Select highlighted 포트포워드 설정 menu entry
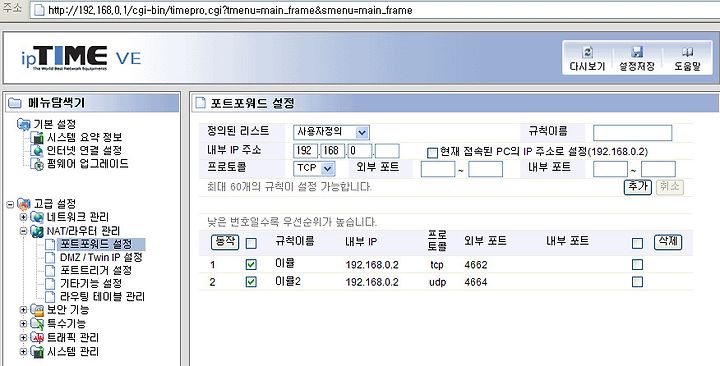The height and width of the screenshot is (366, 720). pyautogui.click(x=101, y=244)
